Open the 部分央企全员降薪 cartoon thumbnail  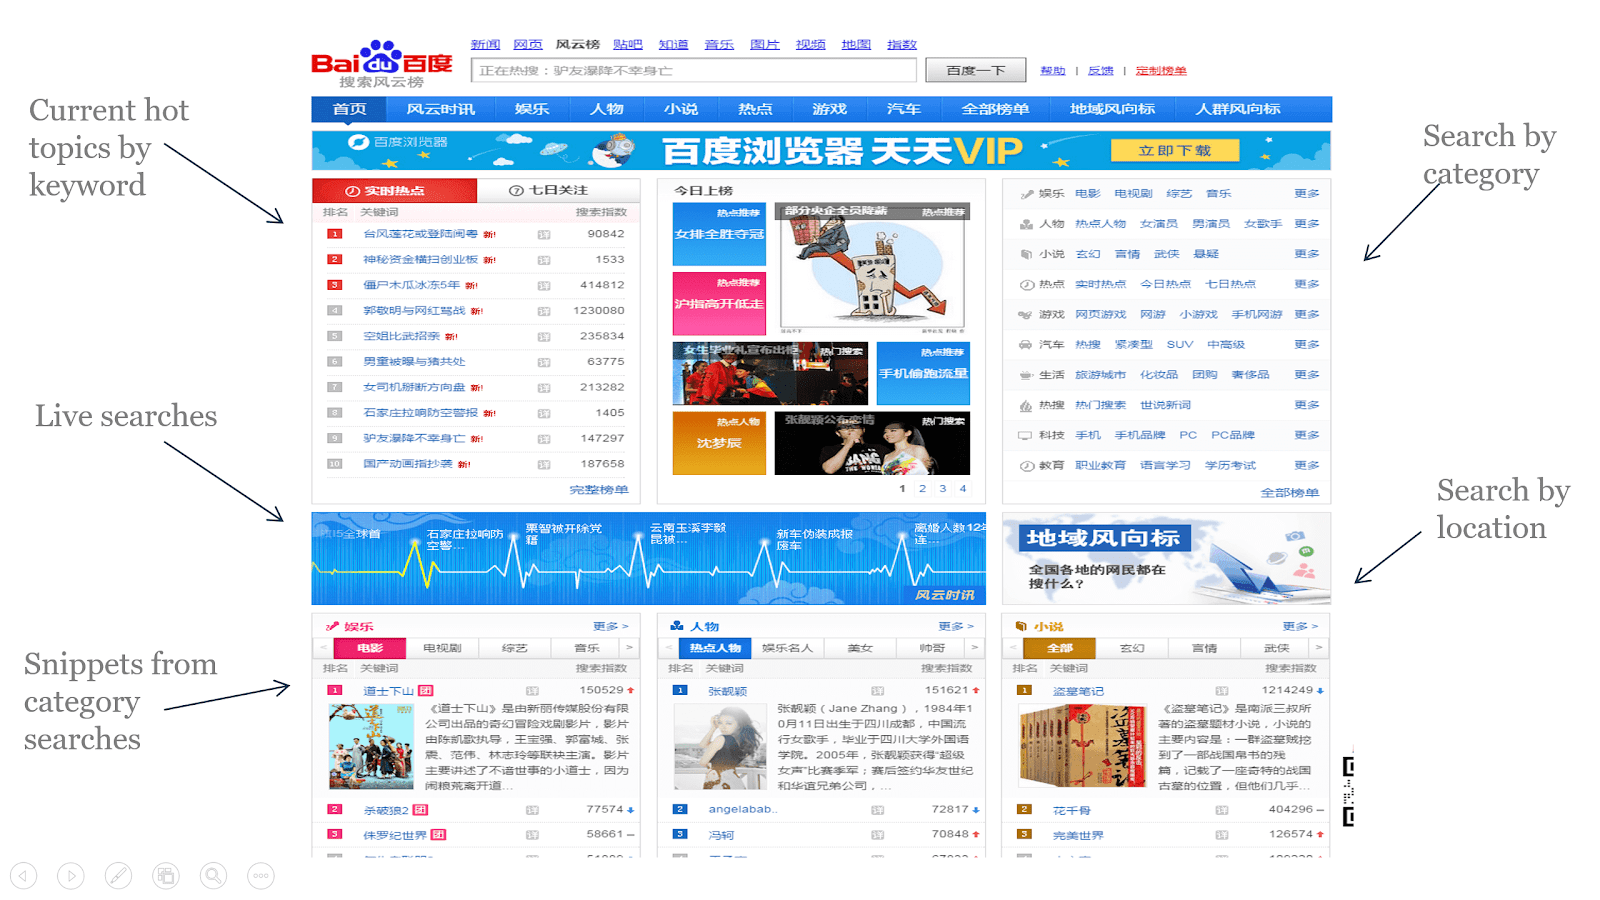[x=872, y=268]
